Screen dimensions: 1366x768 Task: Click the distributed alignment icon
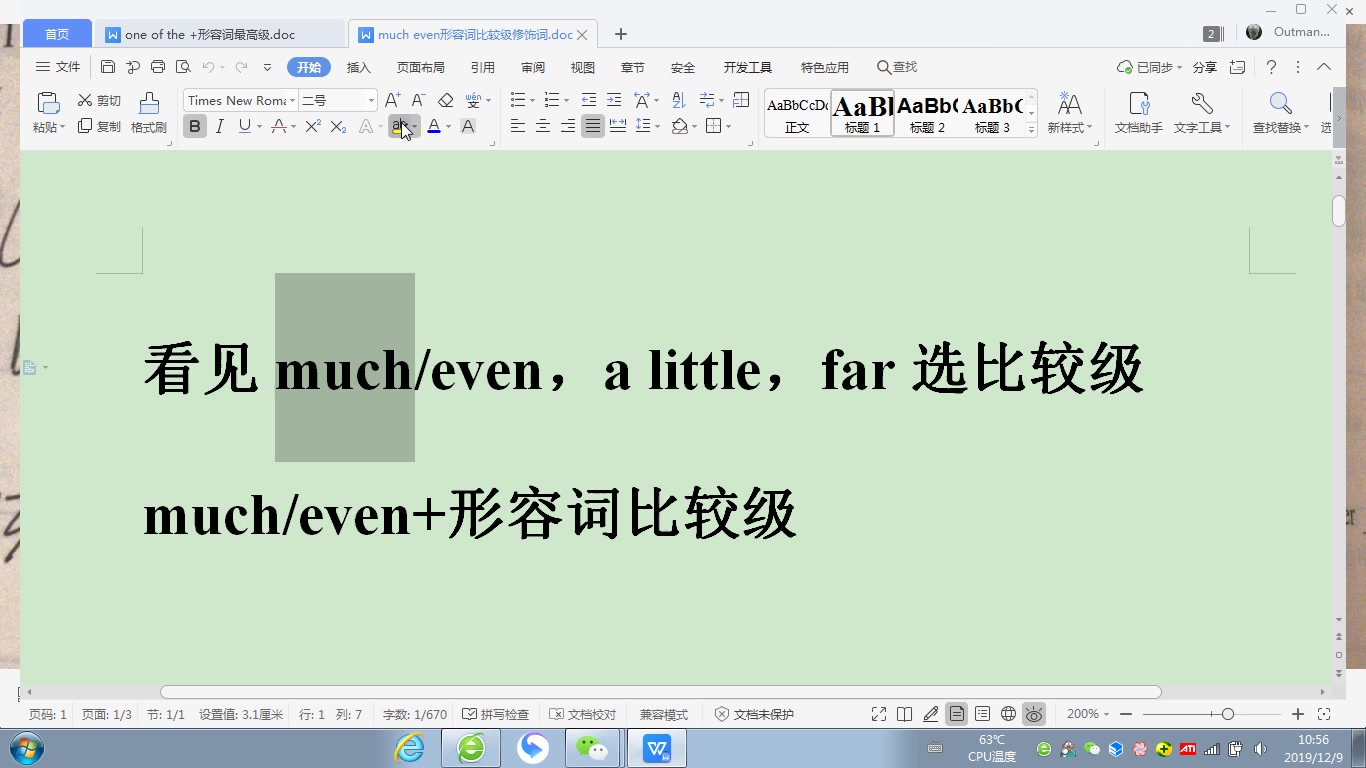click(618, 126)
